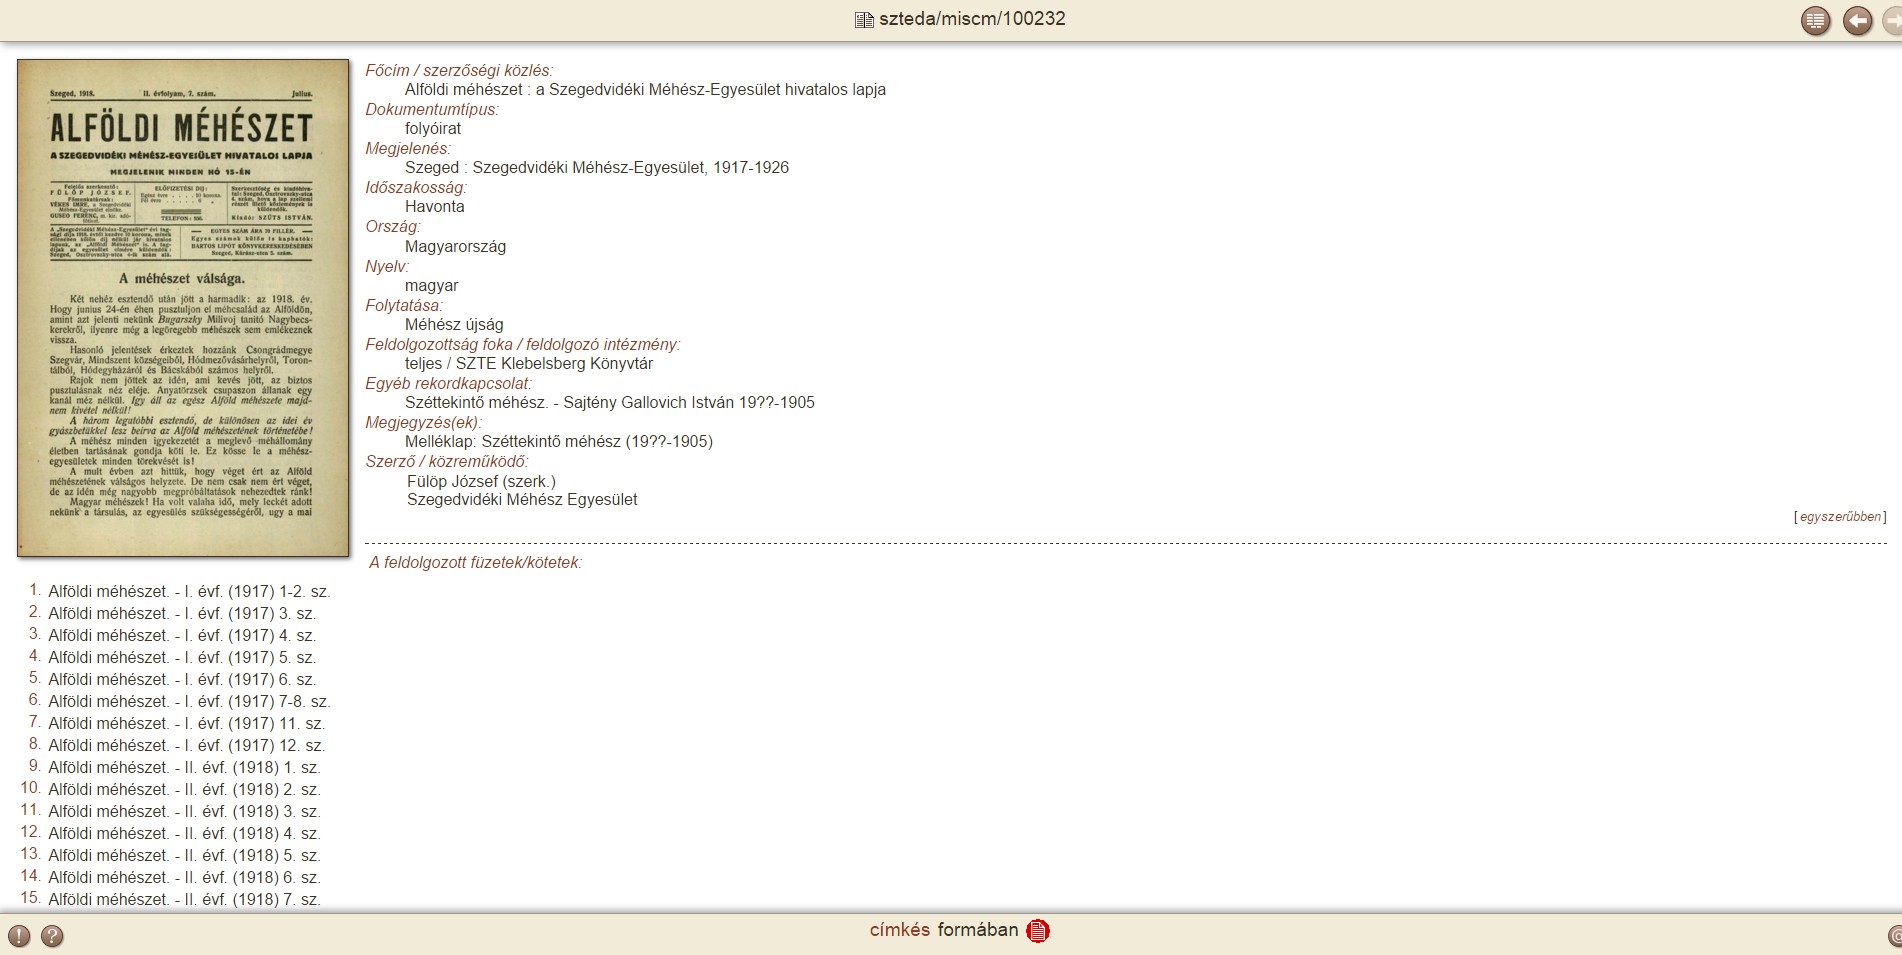Click the frequency value Havonta
The height and width of the screenshot is (955, 1902).
click(x=435, y=206)
